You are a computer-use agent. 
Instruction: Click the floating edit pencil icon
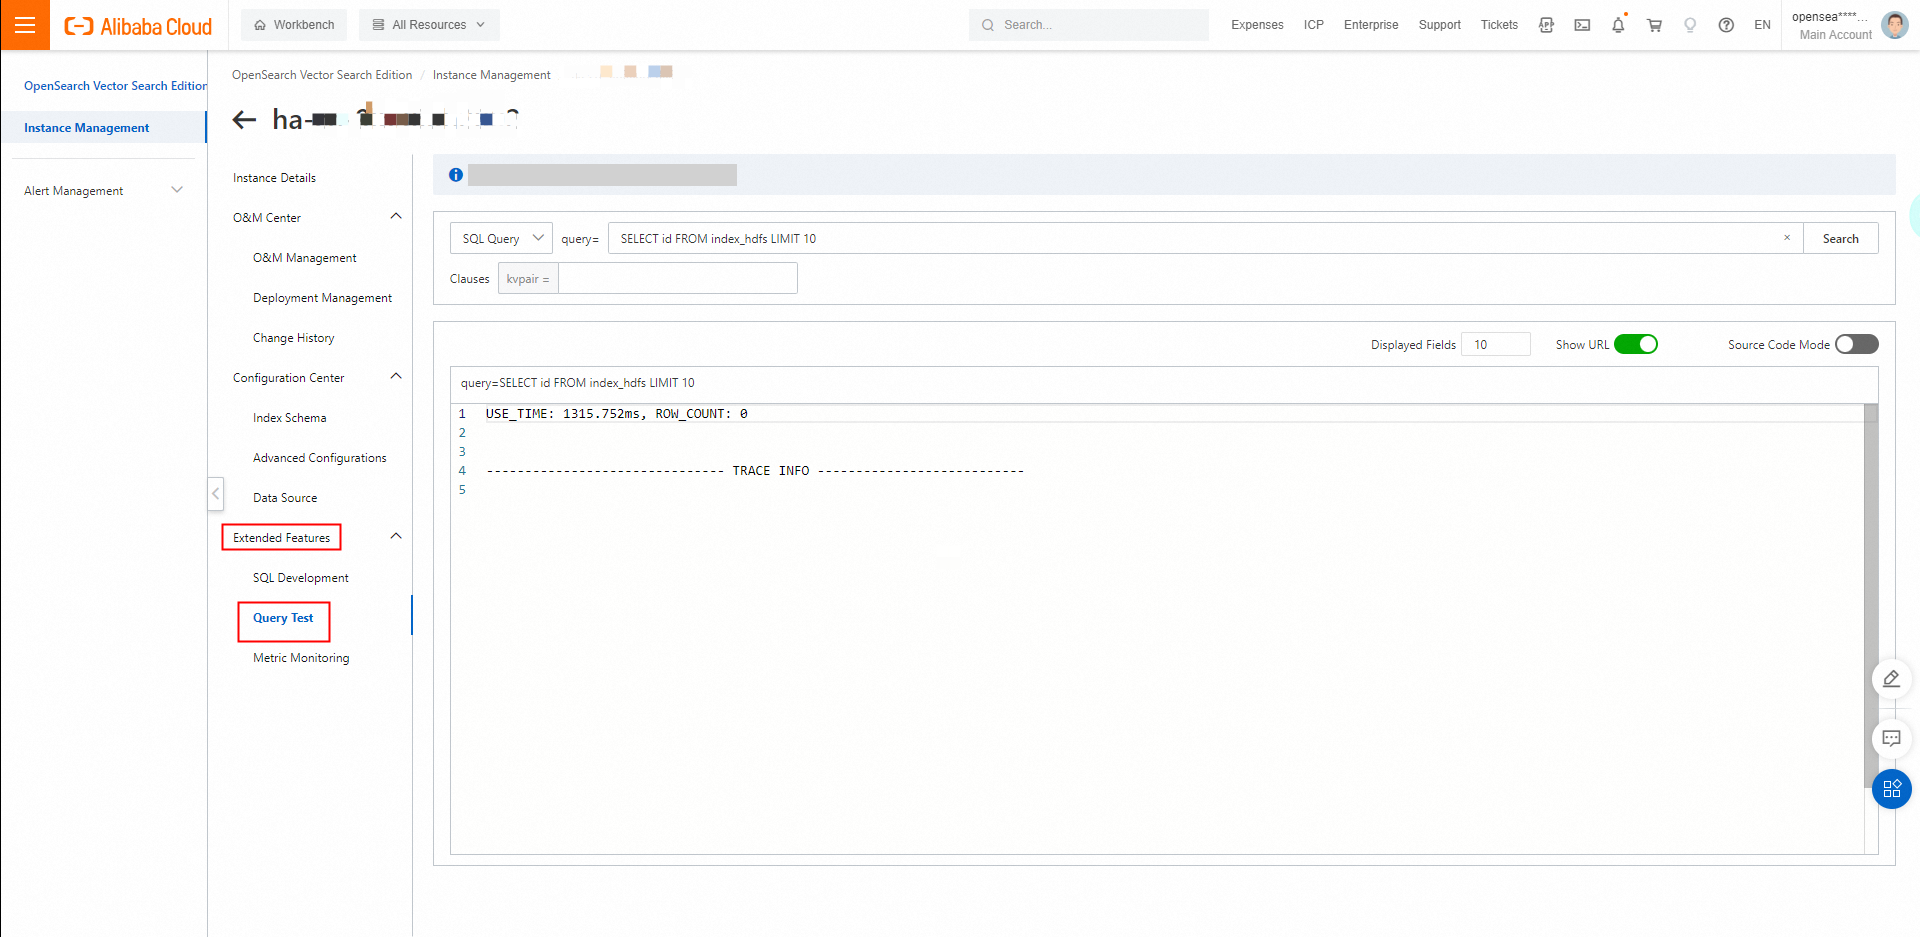click(1891, 679)
